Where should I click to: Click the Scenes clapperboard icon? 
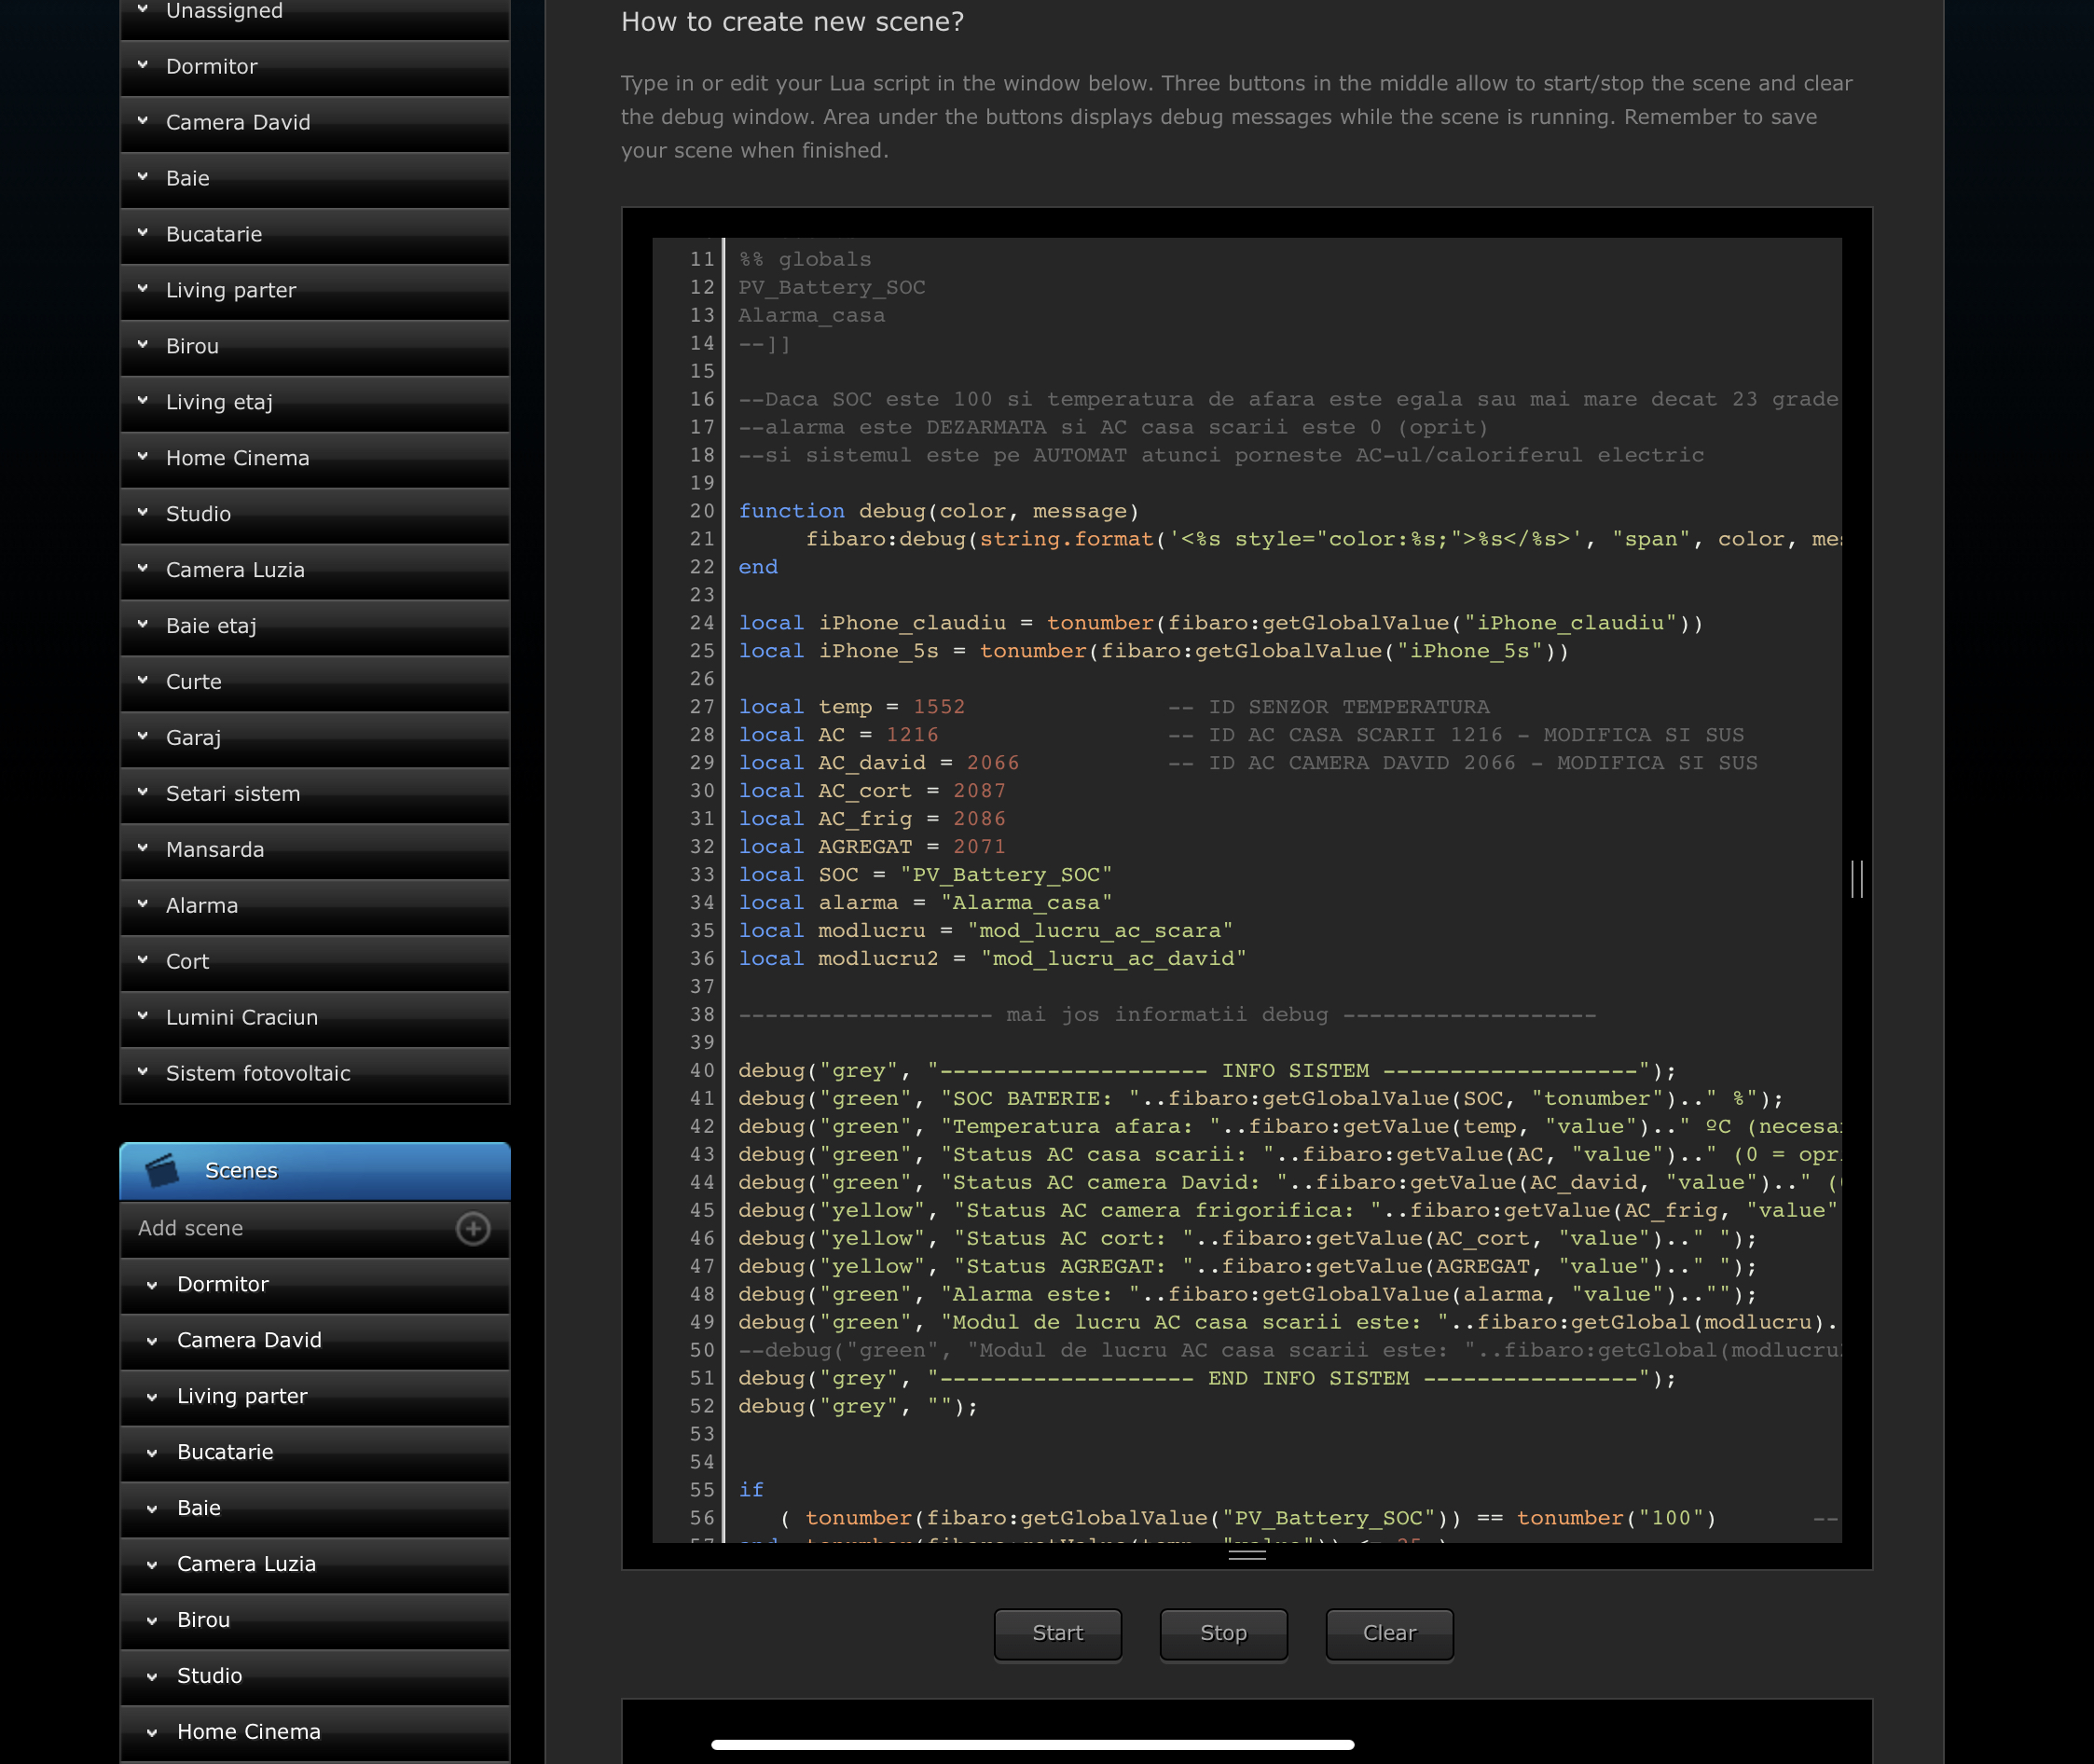162,1170
